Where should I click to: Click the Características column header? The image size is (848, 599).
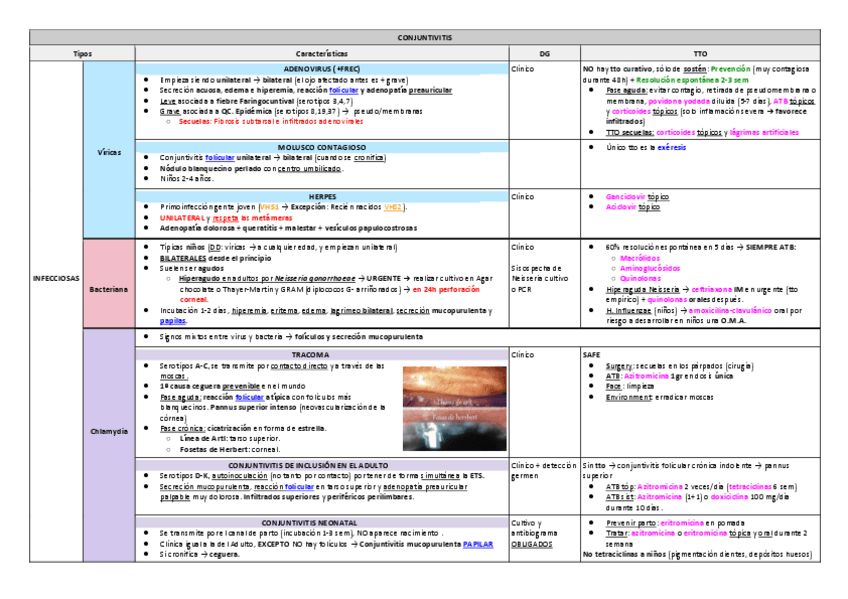[320, 51]
